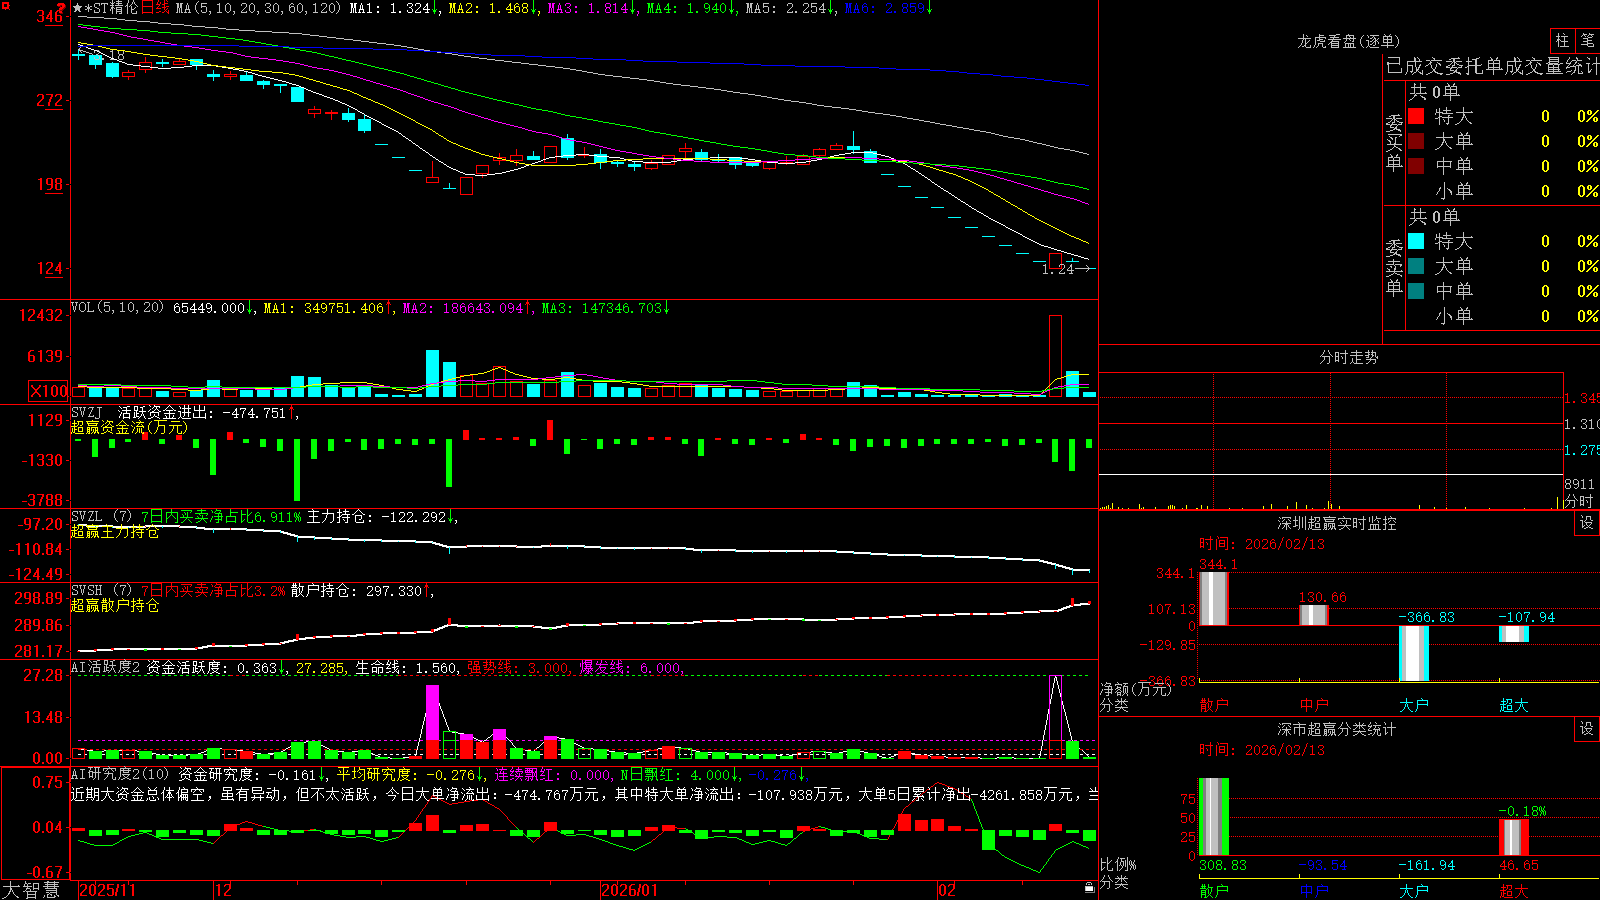Click the 强势线: 3.000 label

518,667
